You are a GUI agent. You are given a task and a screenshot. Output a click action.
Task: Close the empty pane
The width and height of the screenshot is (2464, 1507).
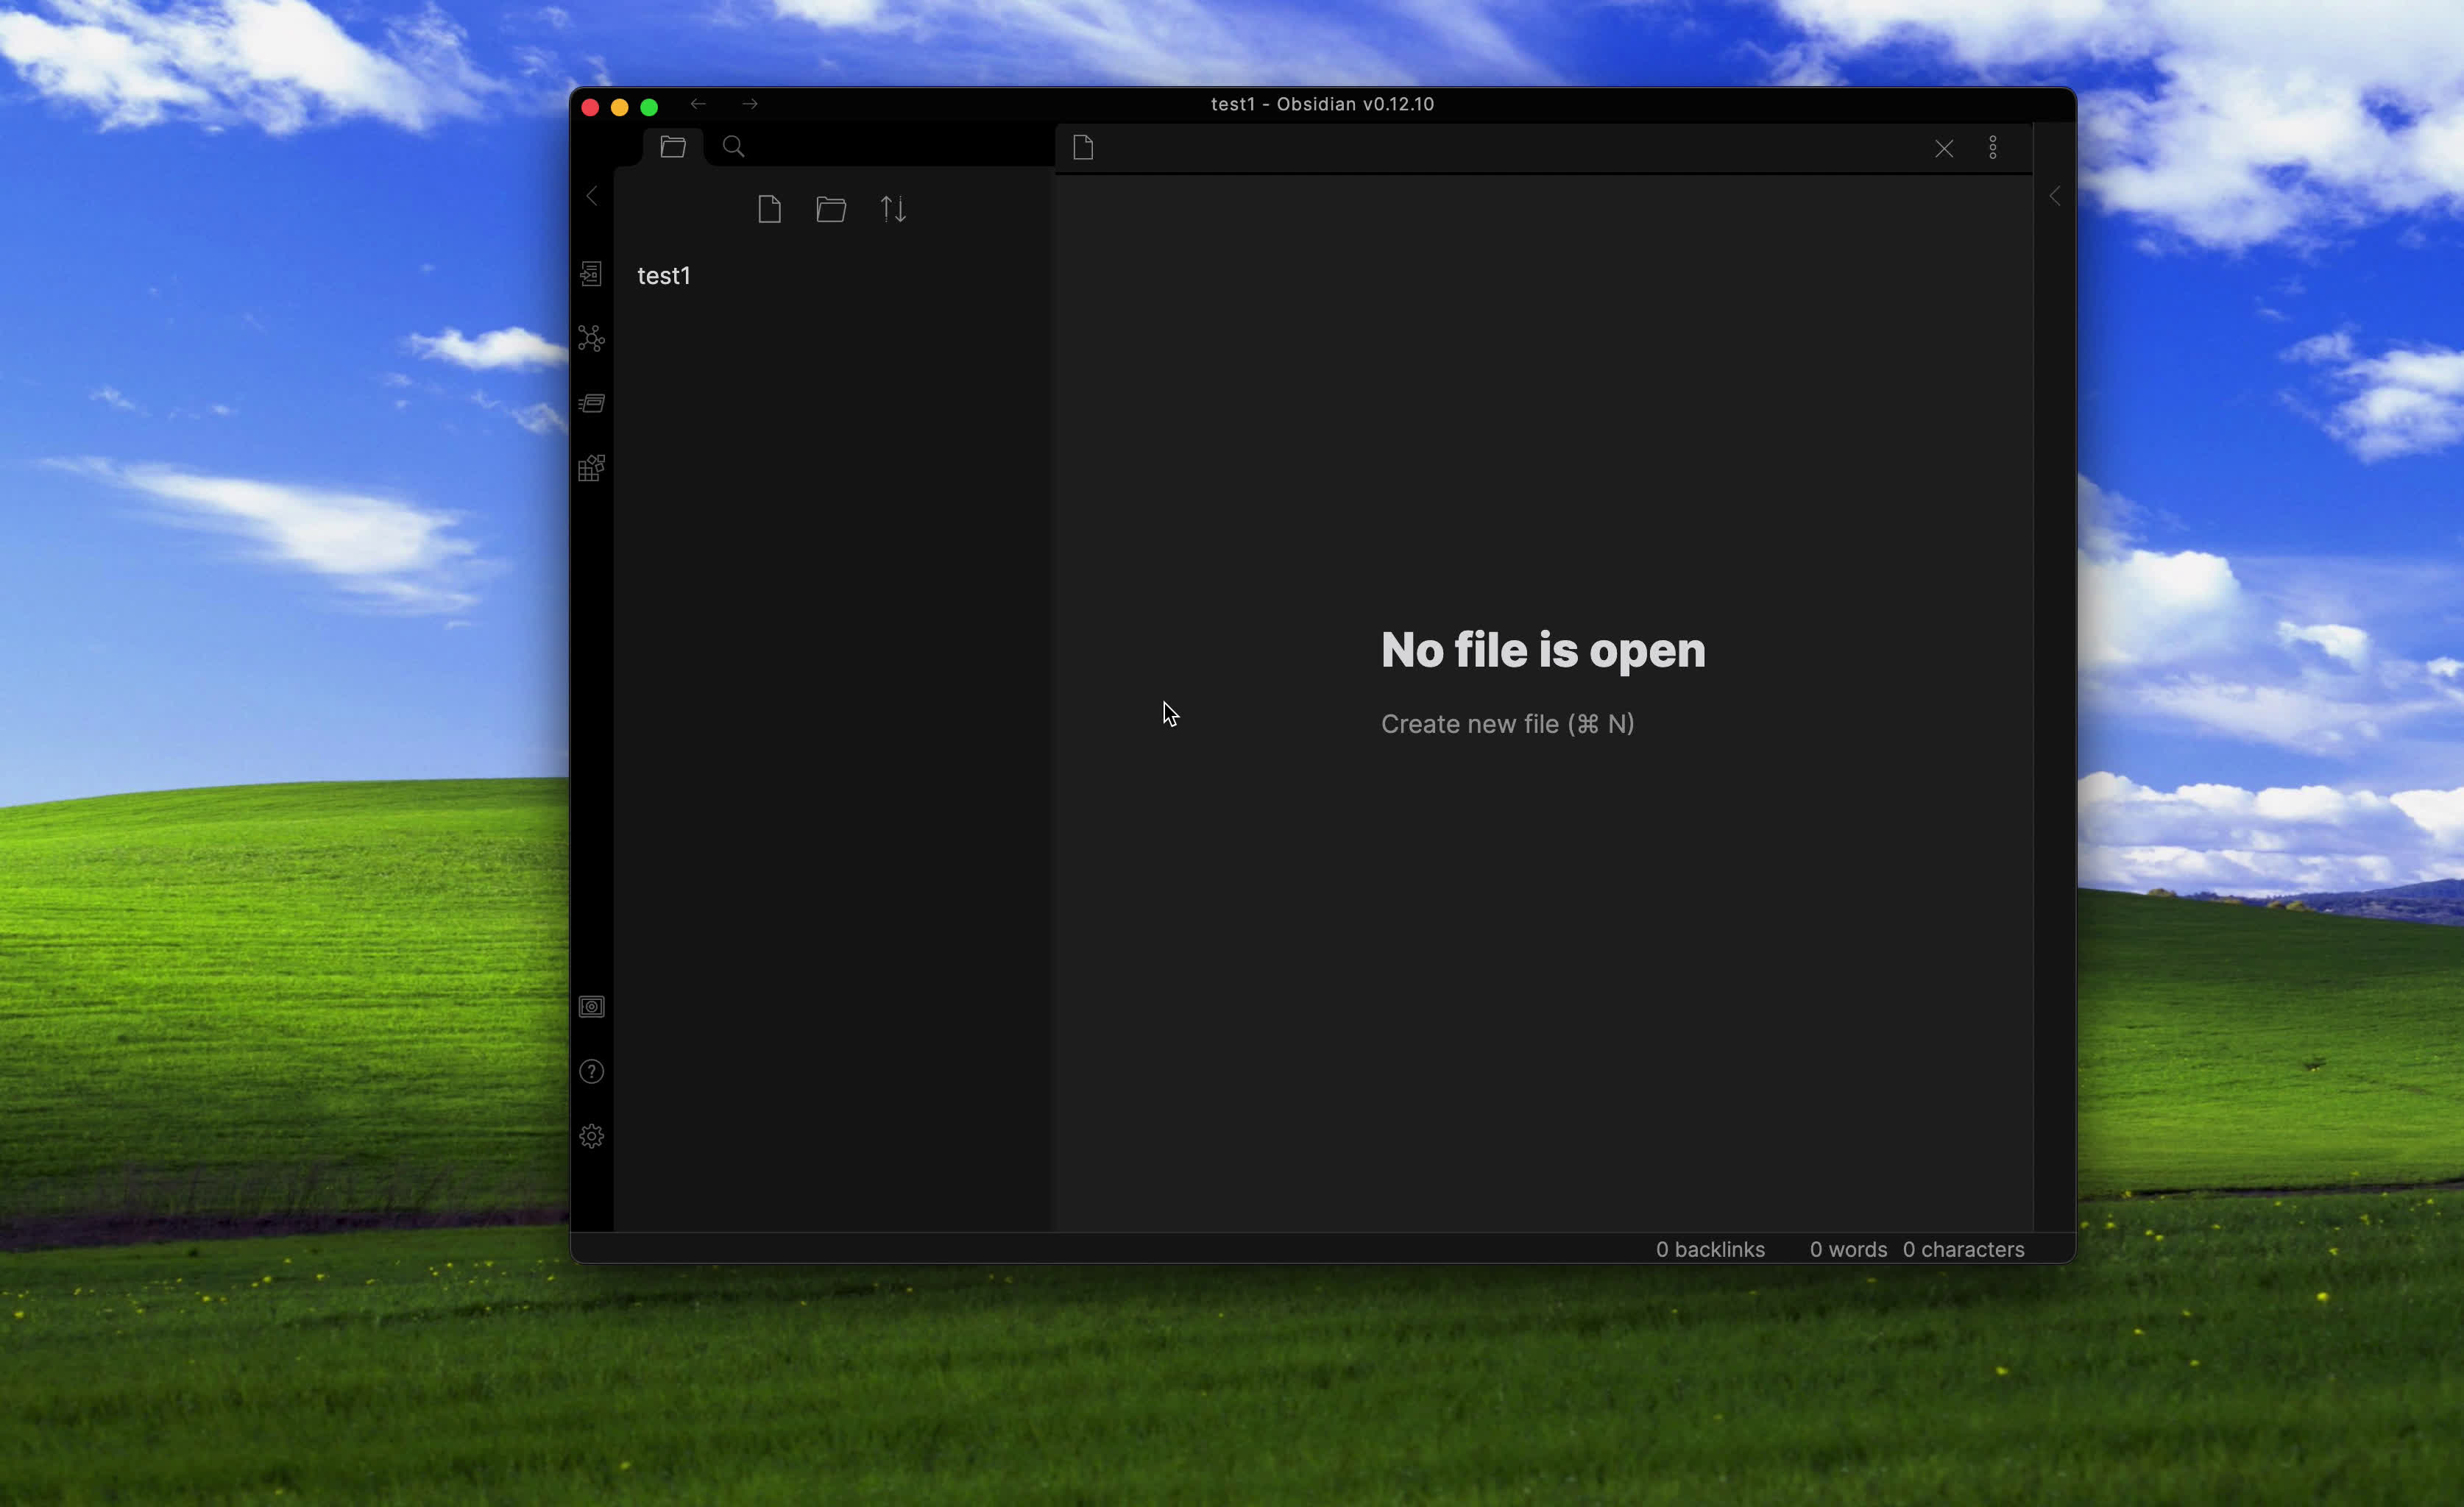coord(1943,149)
